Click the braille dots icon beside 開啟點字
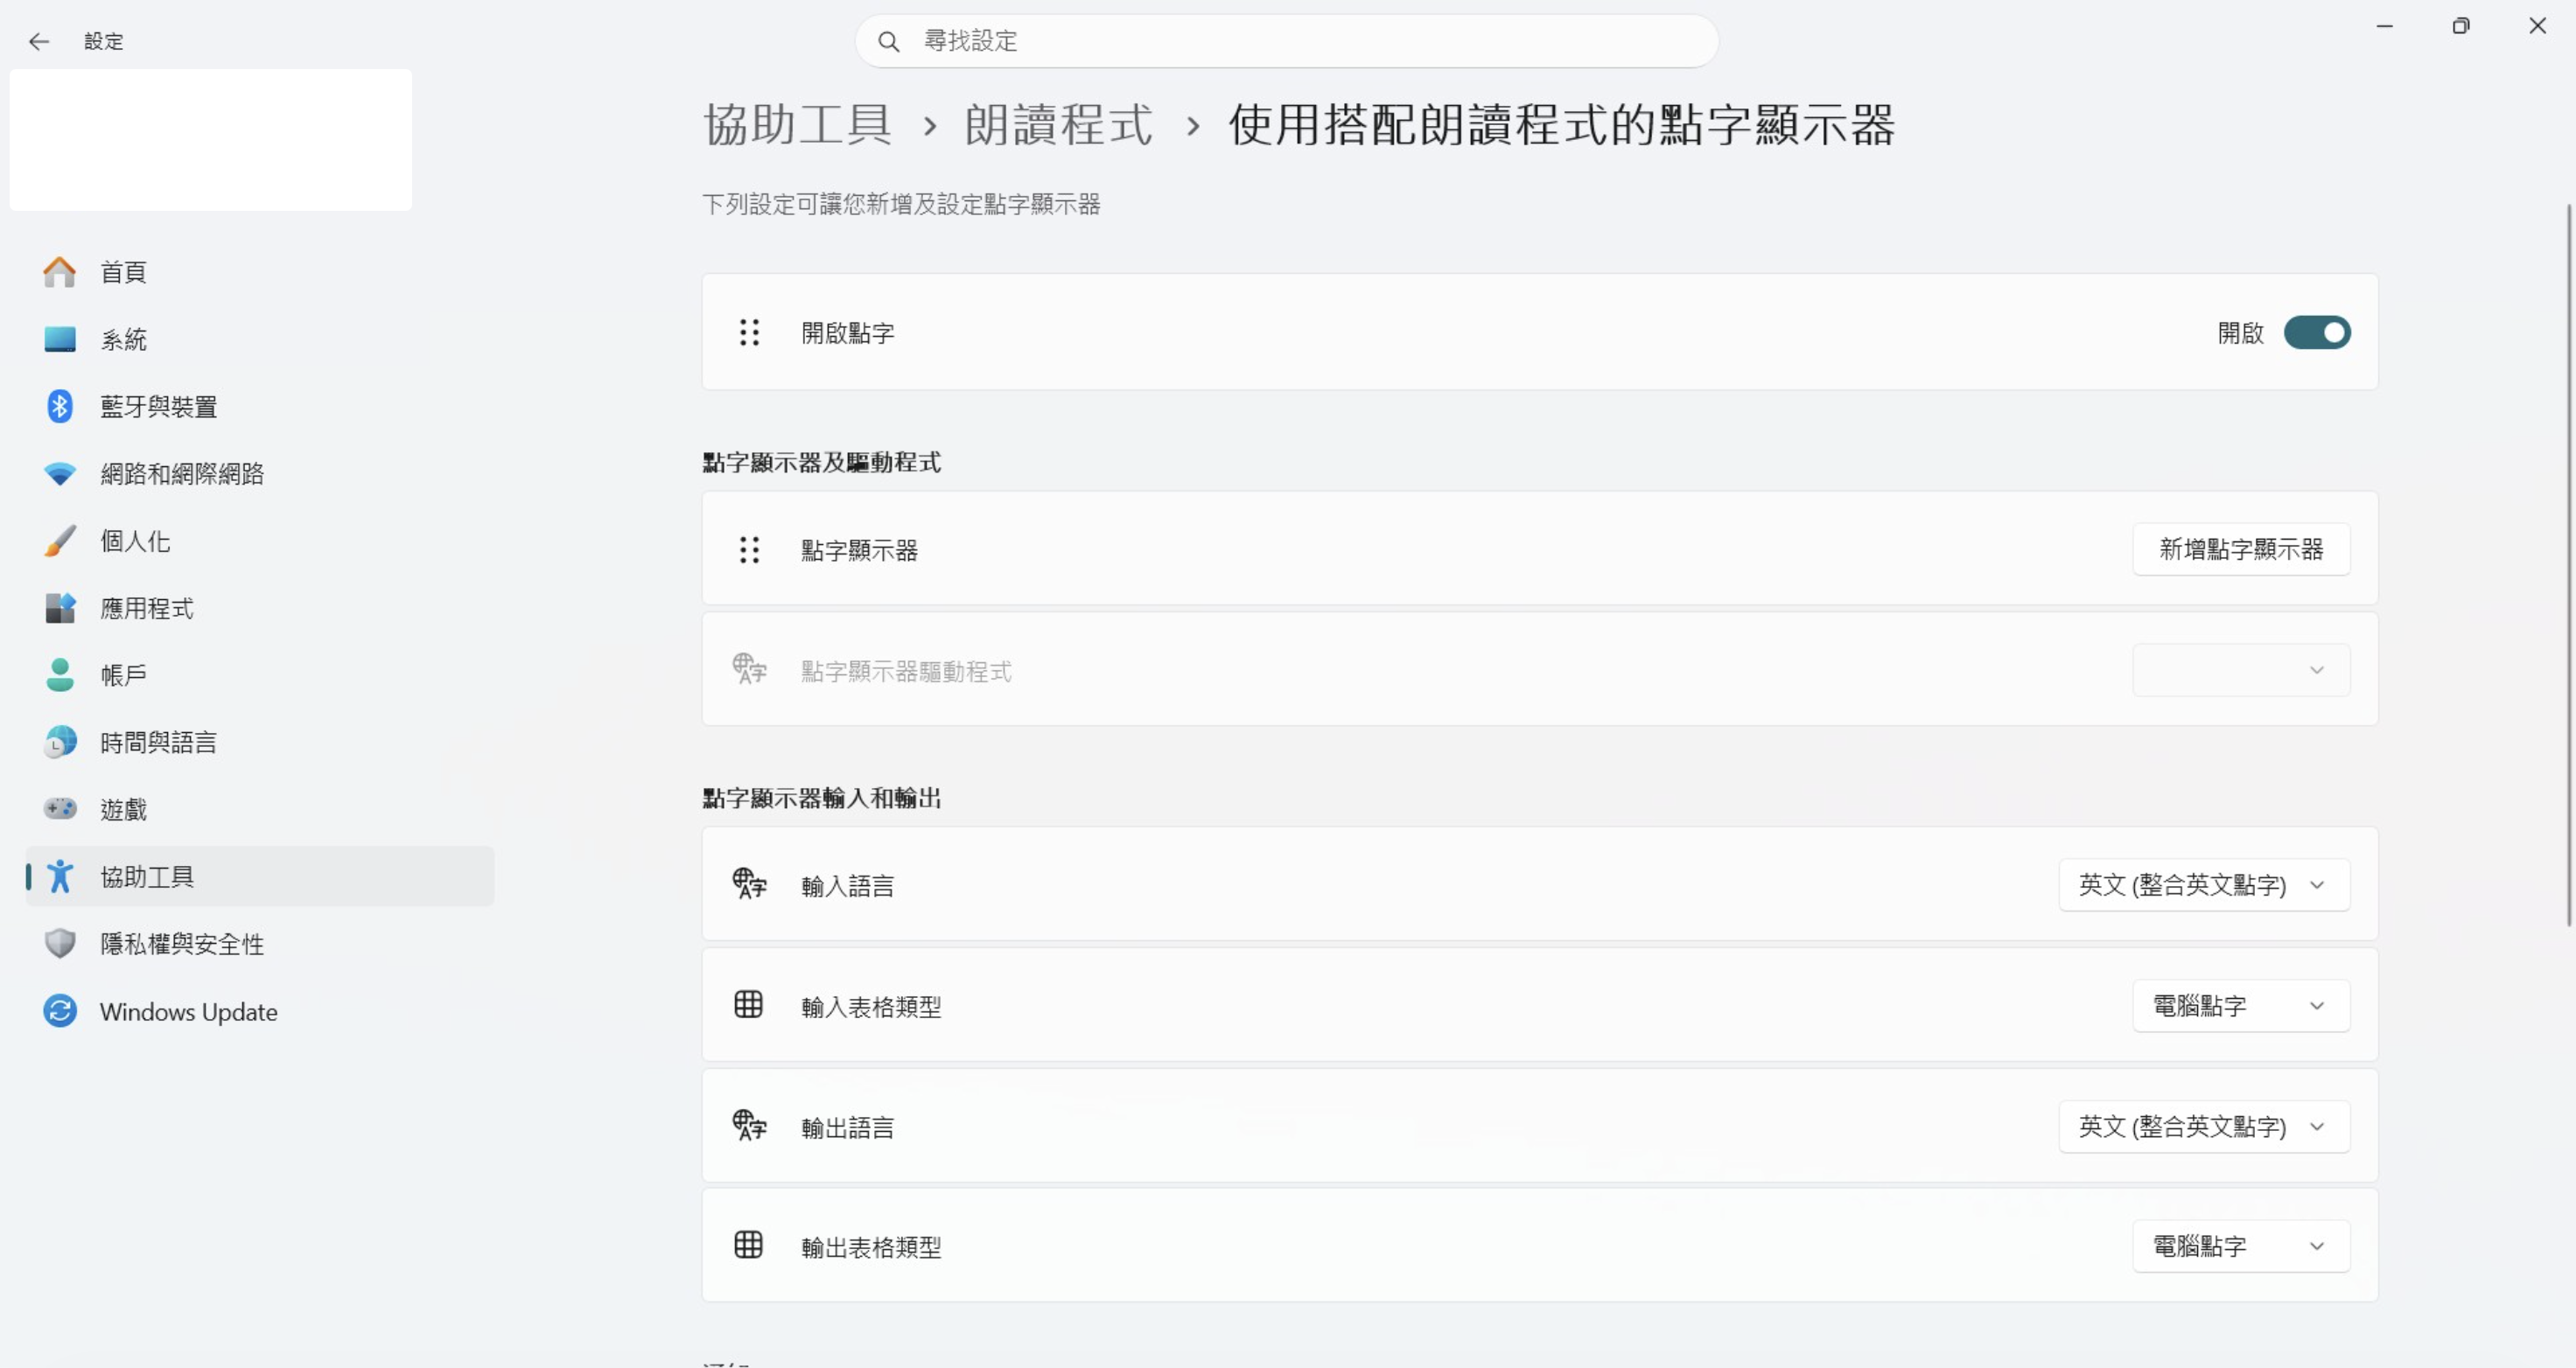 pyautogui.click(x=749, y=332)
